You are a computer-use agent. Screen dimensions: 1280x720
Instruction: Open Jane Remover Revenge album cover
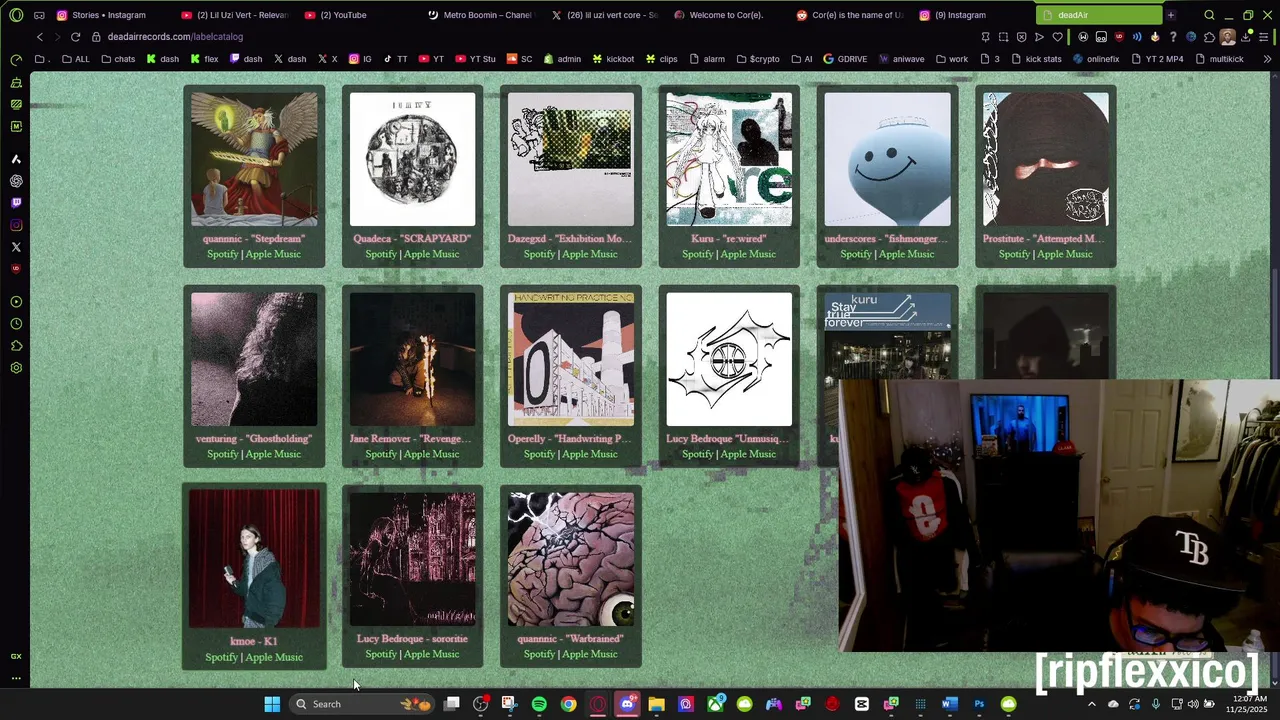click(412, 359)
